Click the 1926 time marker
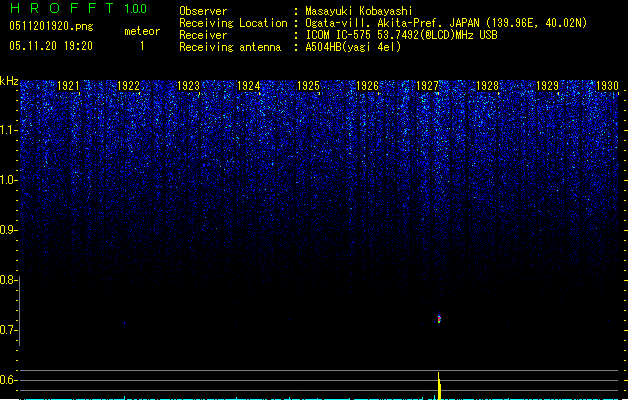Image resolution: width=629 pixels, height=400 pixels. point(367,85)
